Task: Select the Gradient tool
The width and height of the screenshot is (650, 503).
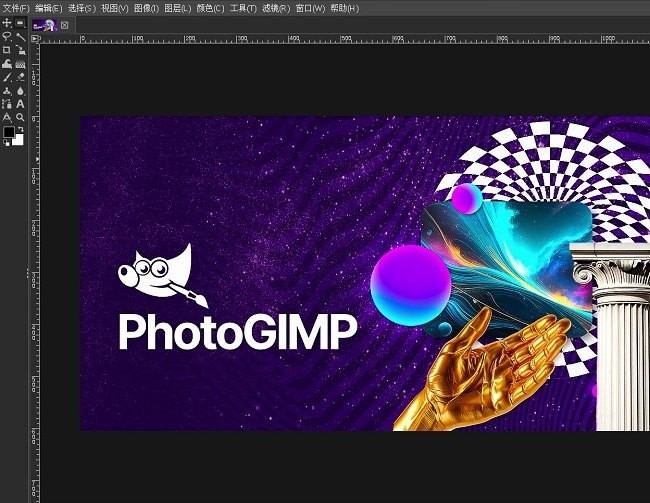Action: [x=20, y=63]
